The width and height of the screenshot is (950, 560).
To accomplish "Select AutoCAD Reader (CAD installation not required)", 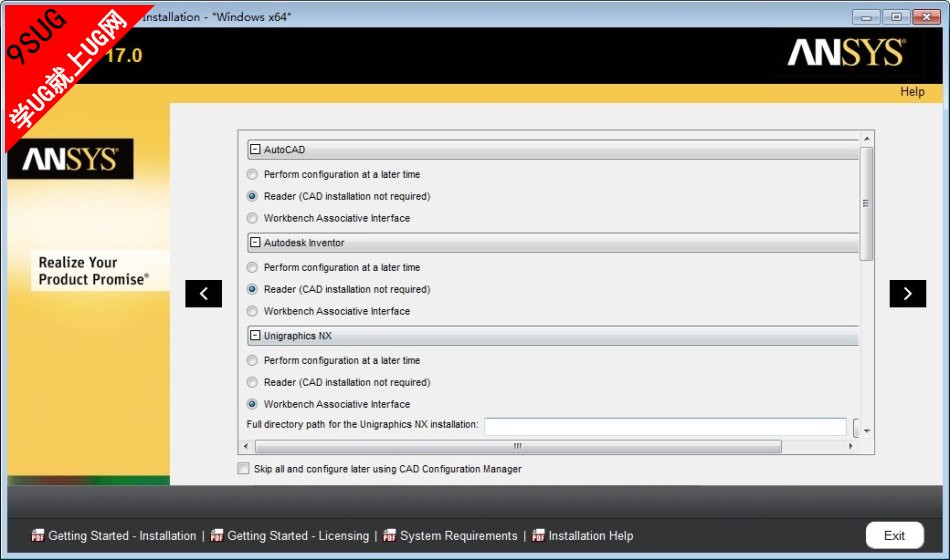I will (252, 196).
